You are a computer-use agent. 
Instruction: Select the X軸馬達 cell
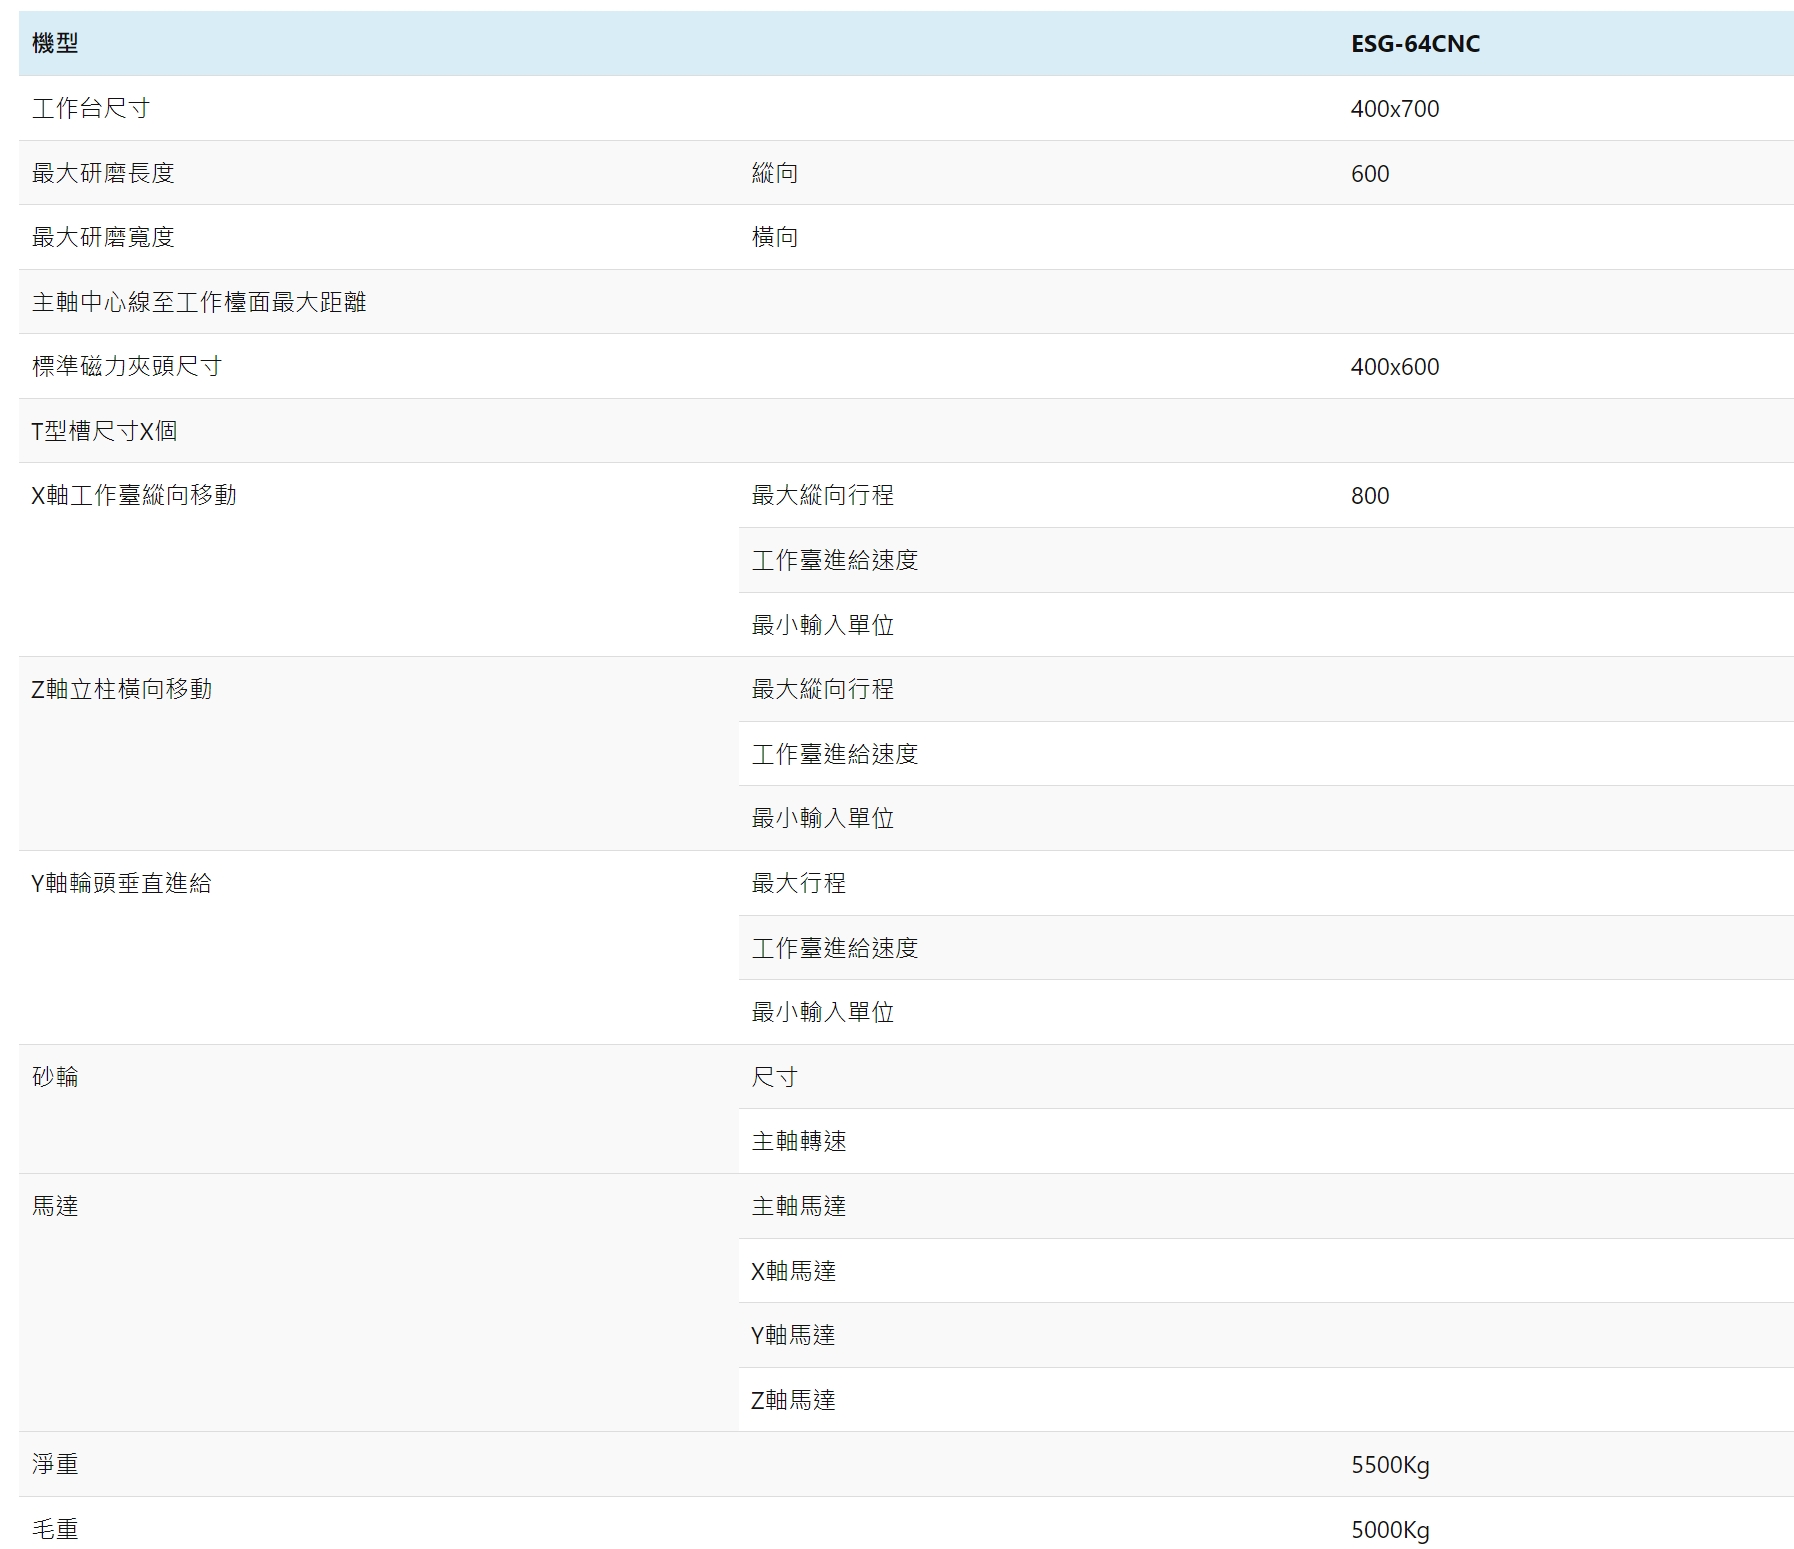point(794,1271)
